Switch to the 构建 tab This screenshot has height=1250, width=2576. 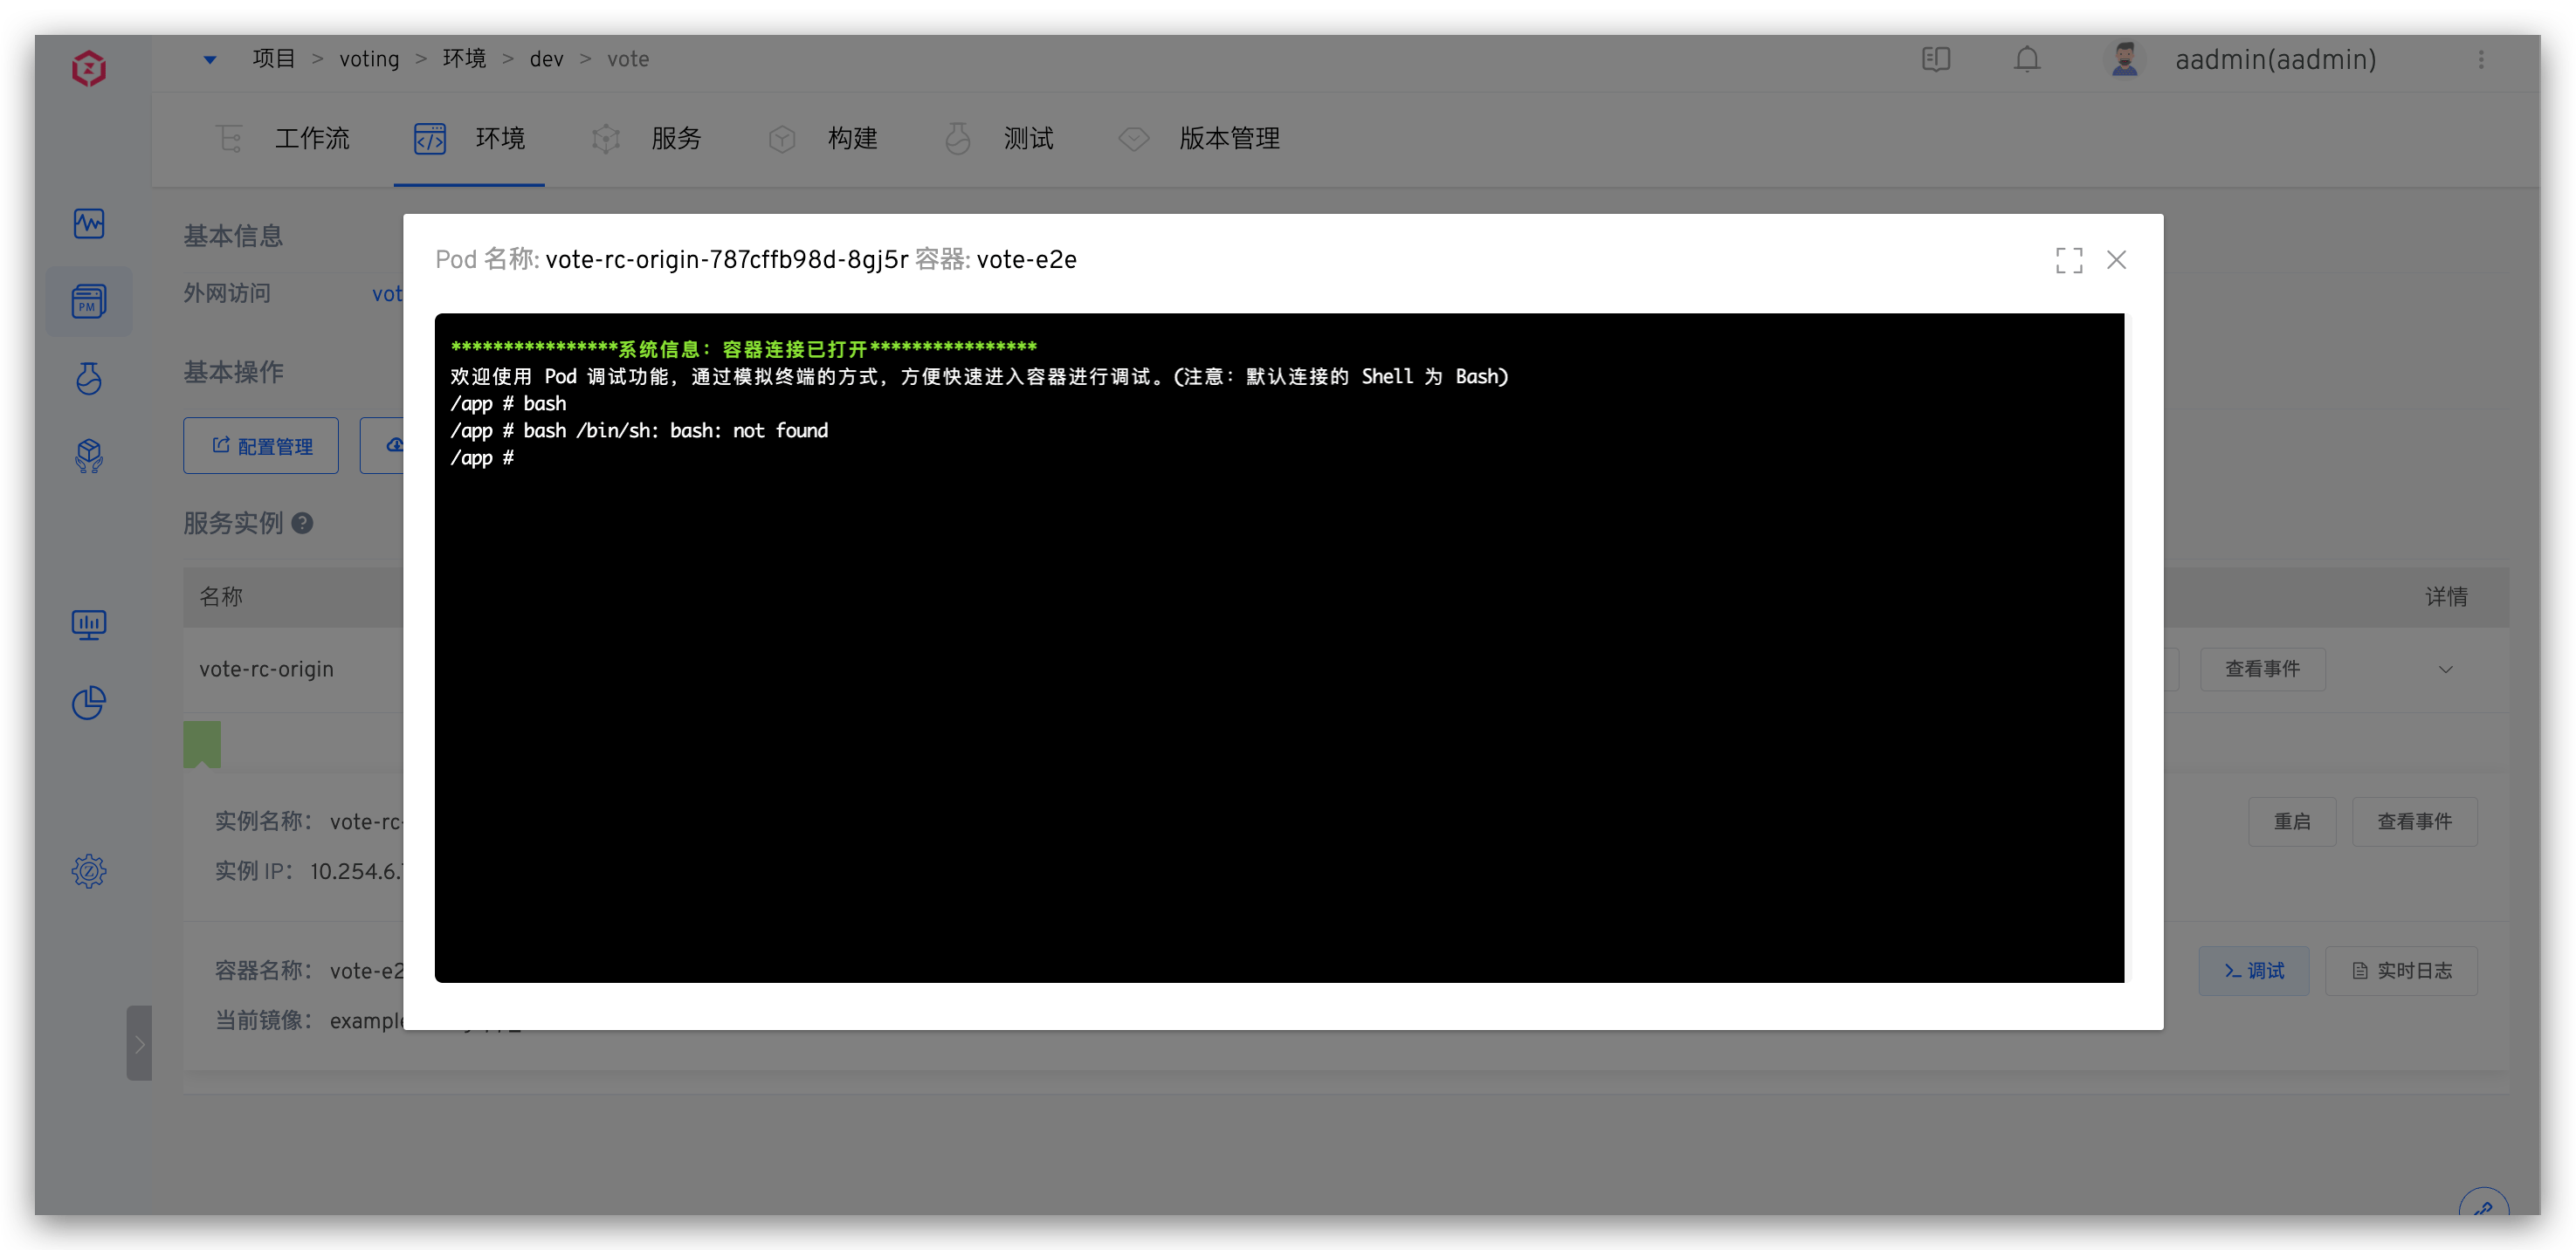853,139
